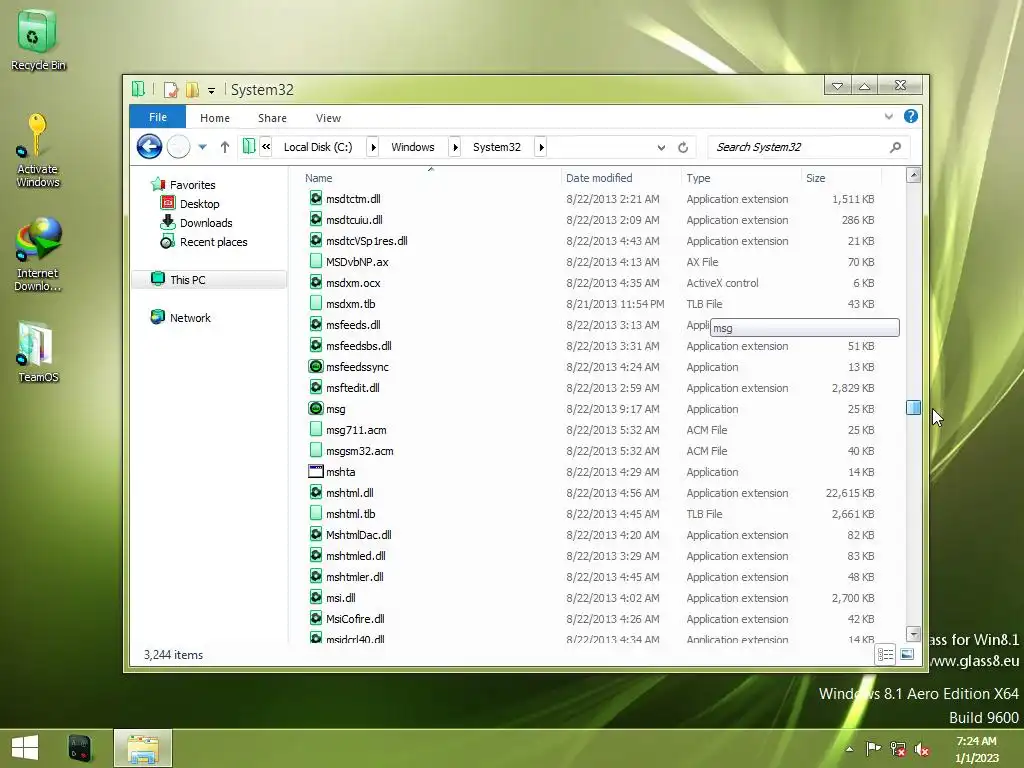1024x768 pixels.
Task: Select the file msftedit.dll
Action: coord(353,387)
